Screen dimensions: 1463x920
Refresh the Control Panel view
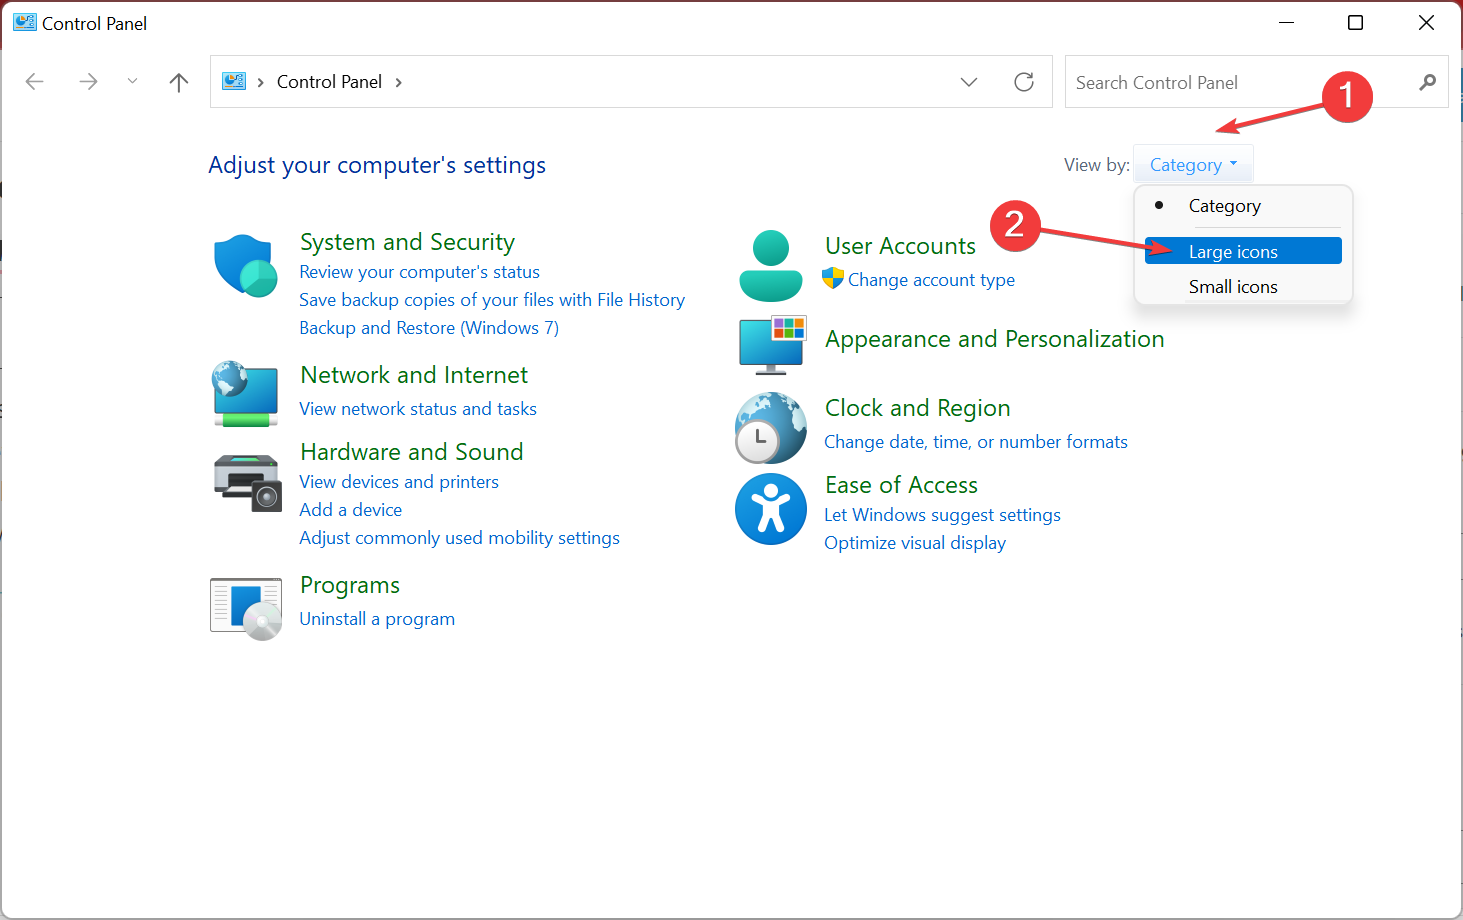[1024, 82]
